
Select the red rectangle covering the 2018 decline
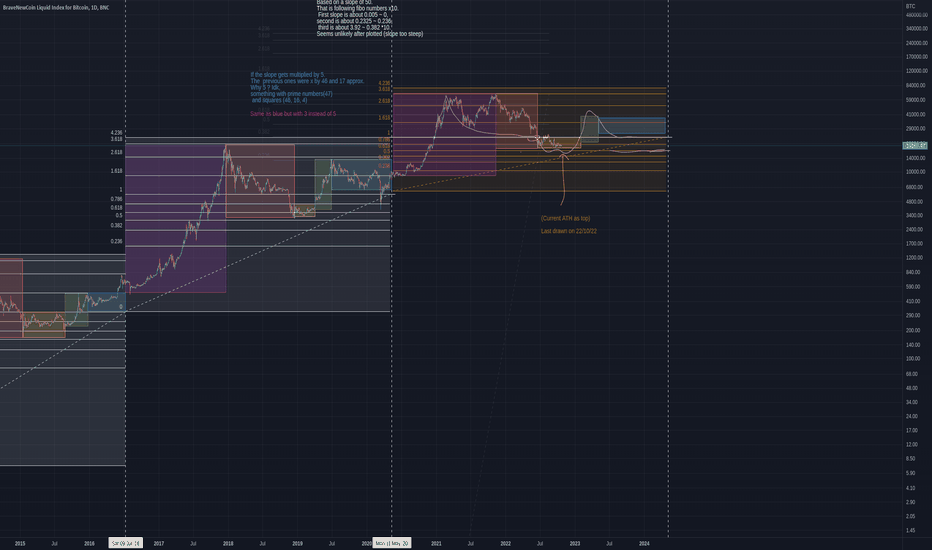(260, 181)
